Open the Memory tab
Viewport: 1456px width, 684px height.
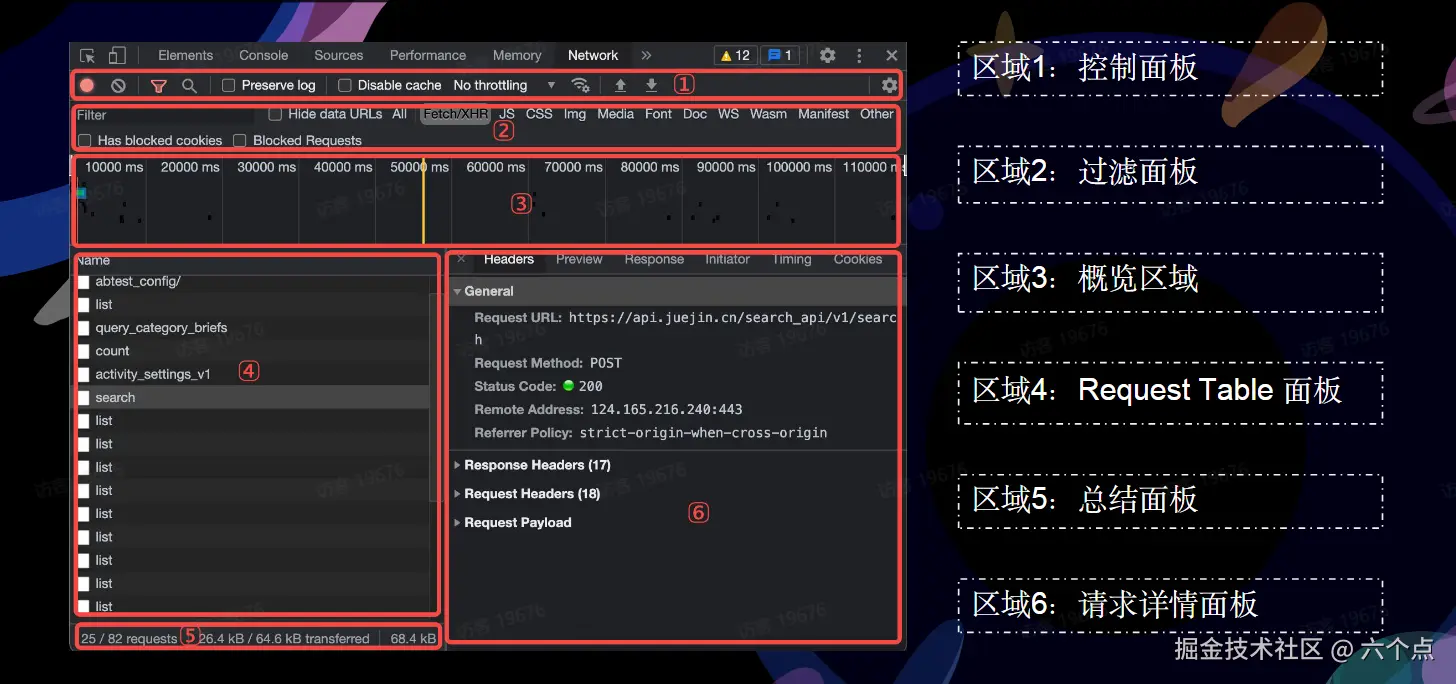[x=517, y=56]
